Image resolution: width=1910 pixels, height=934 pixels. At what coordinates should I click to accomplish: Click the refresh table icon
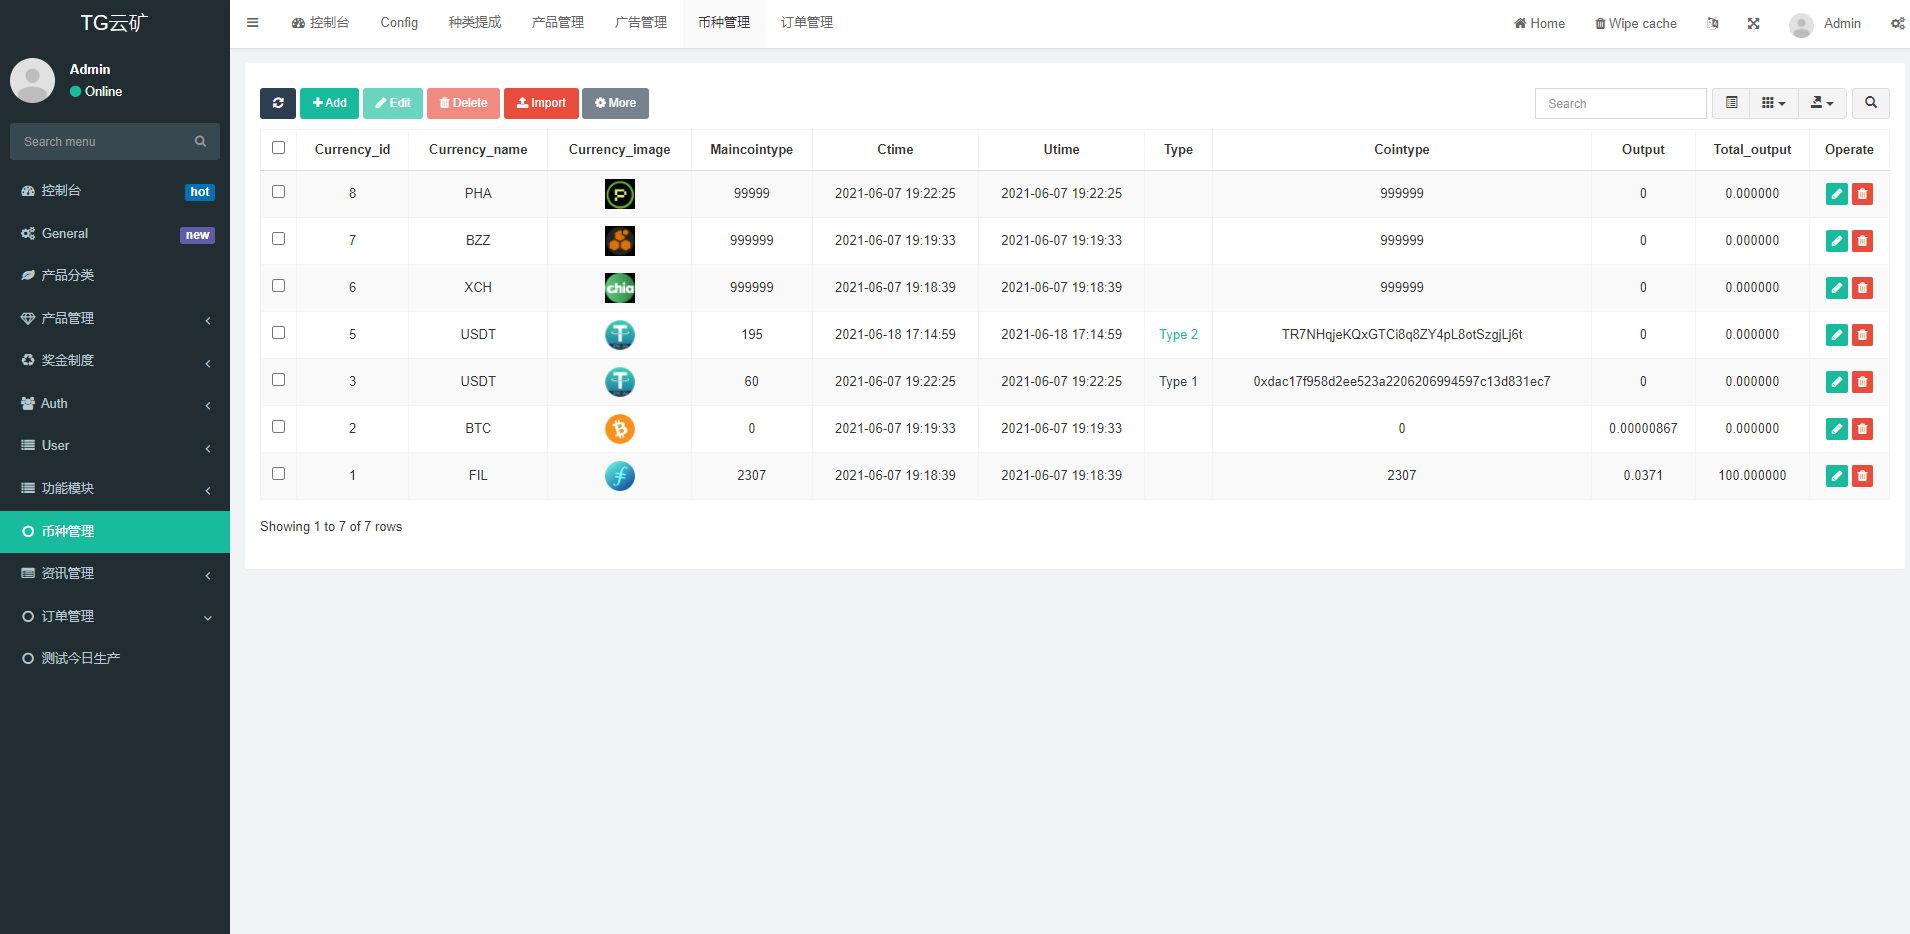277,103
